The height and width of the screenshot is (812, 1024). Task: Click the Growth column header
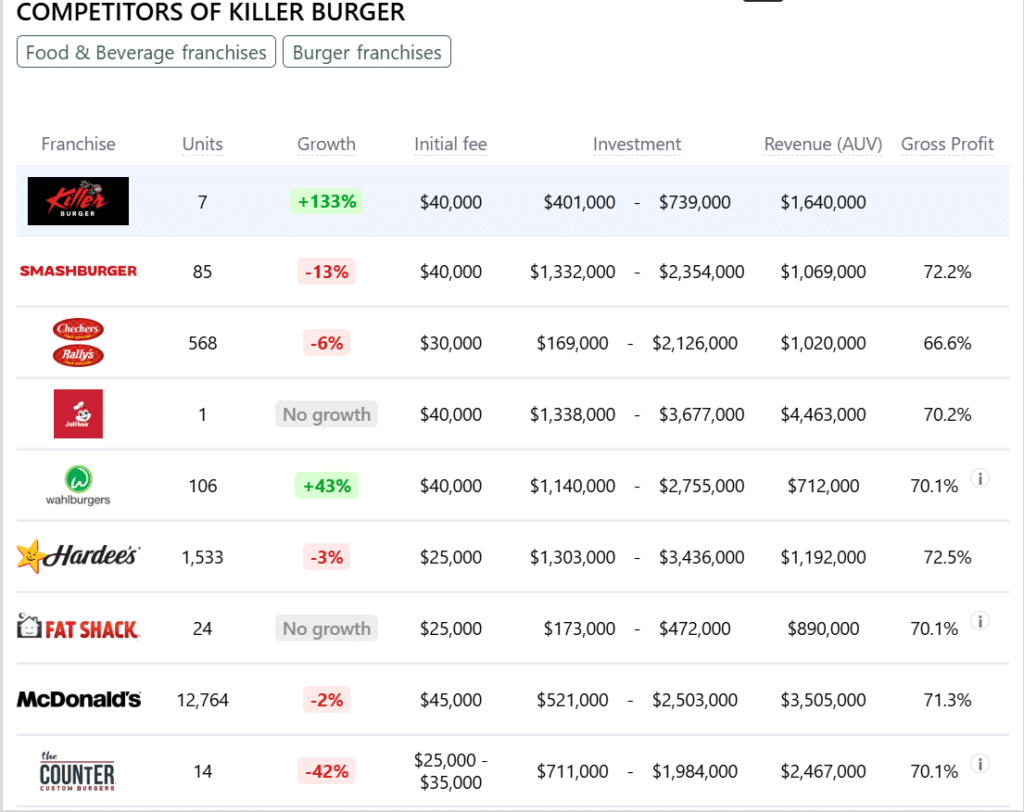[327, 144]
